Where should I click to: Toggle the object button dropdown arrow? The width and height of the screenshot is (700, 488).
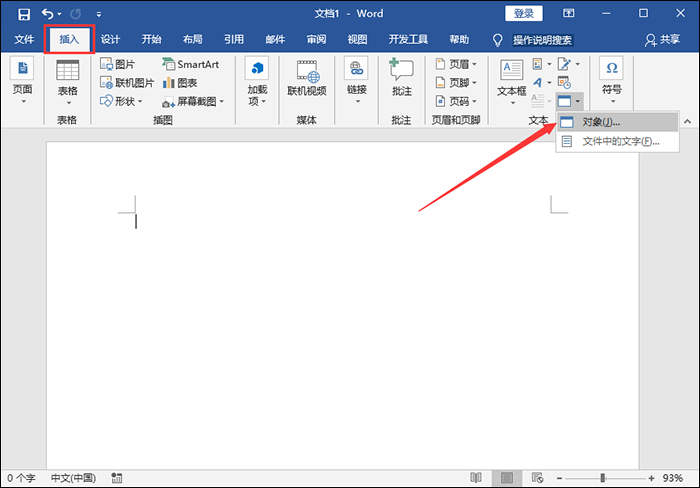click(578, 101)
